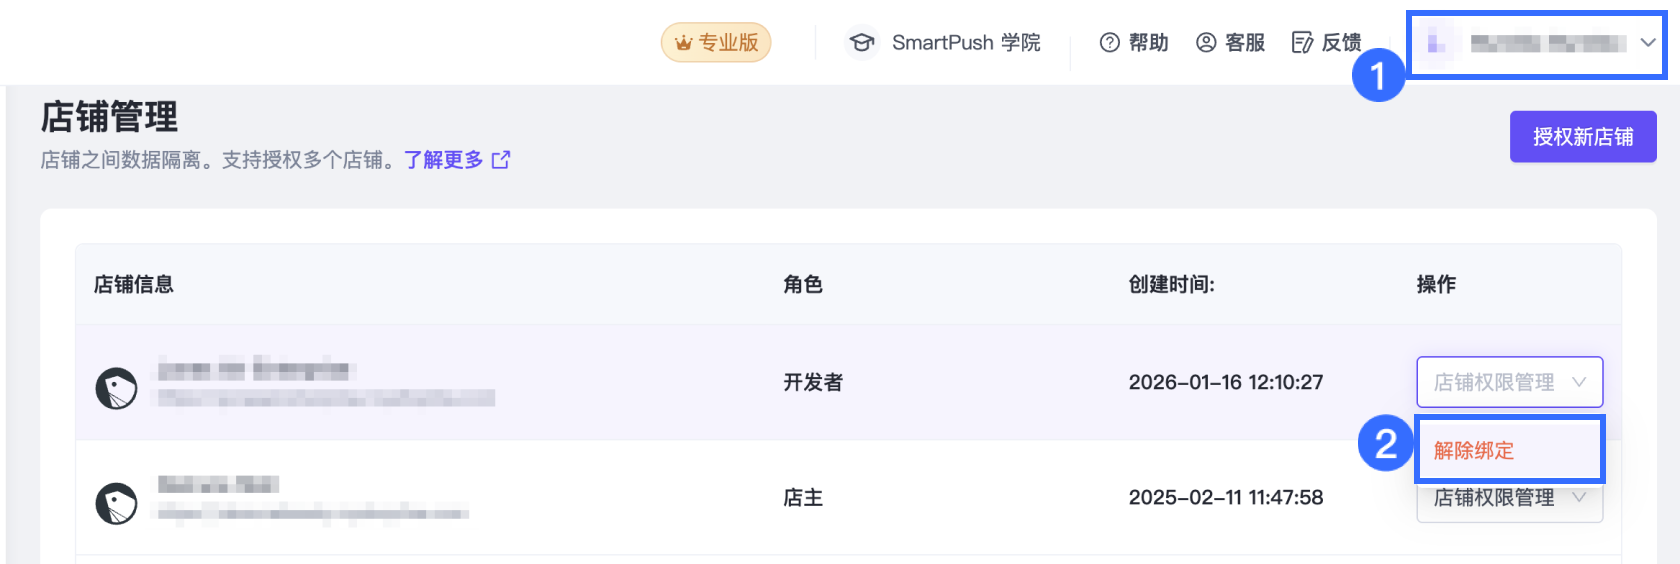The height and width of the screenshot is (564, 1680).
Task: Click the 帮助 question mark icon
Action: click(x=1109, y=43)
